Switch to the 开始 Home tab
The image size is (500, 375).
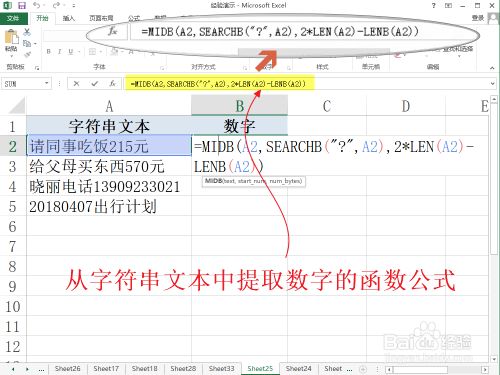[42, 18]
